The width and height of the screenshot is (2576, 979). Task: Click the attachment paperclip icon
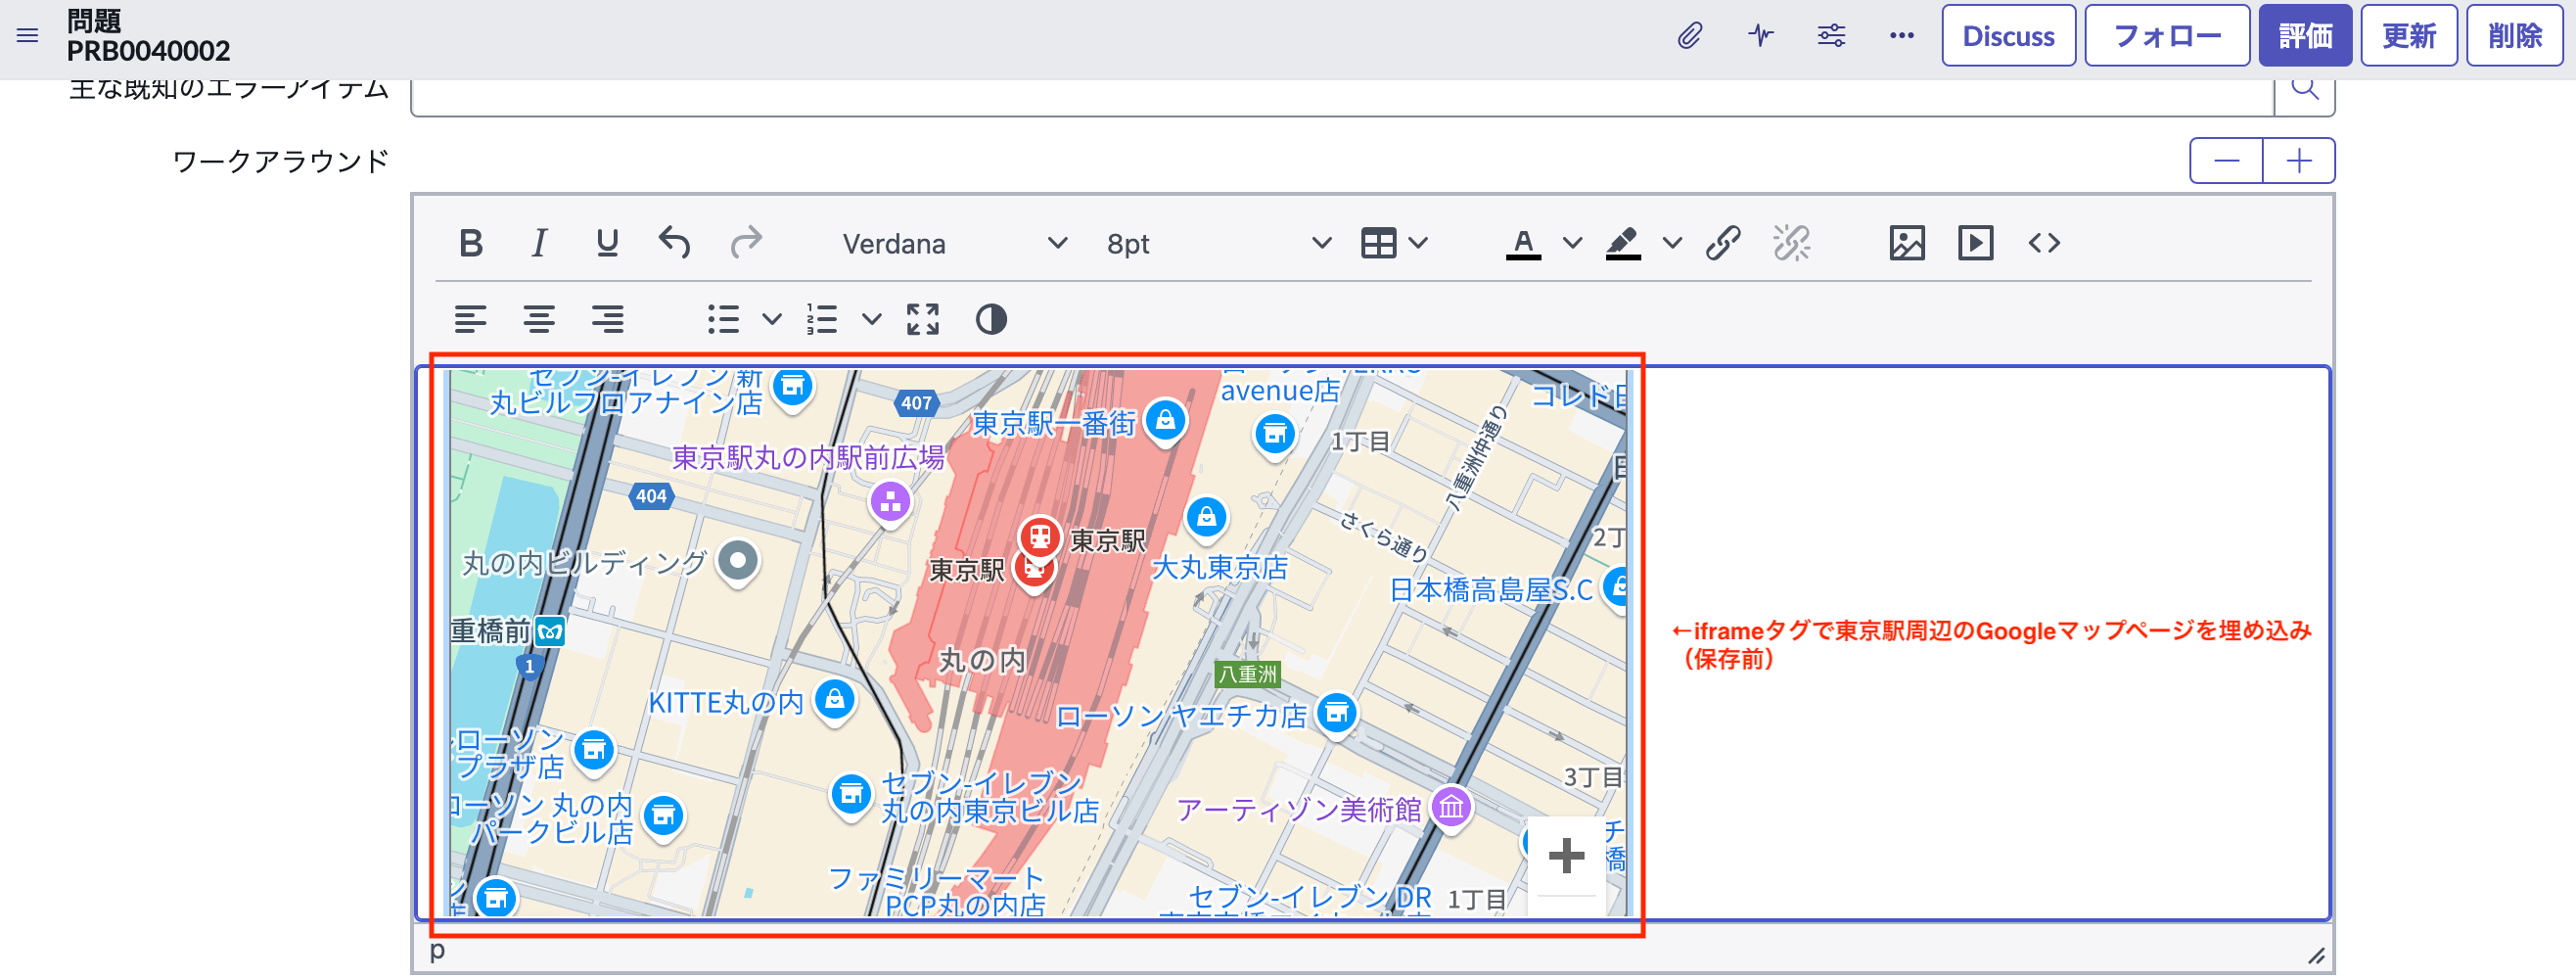1691,34
